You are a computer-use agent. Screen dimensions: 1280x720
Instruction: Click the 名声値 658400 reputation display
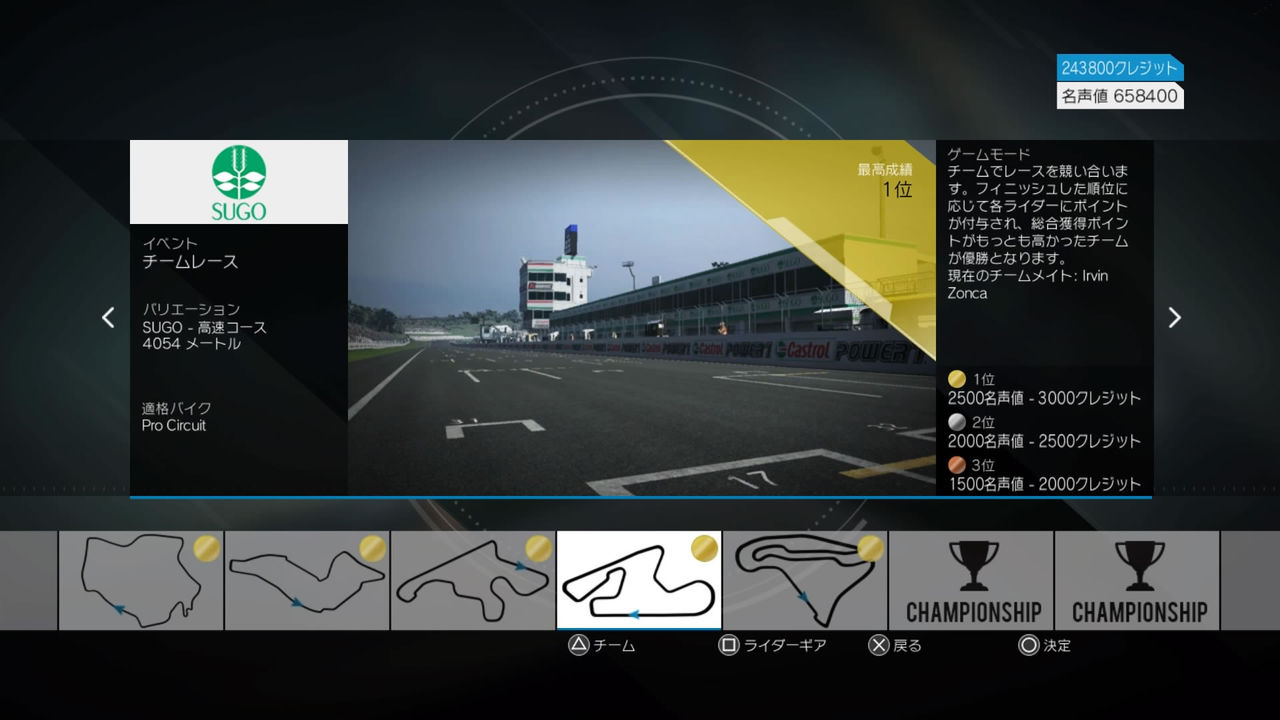click(x=1120, y=96)
